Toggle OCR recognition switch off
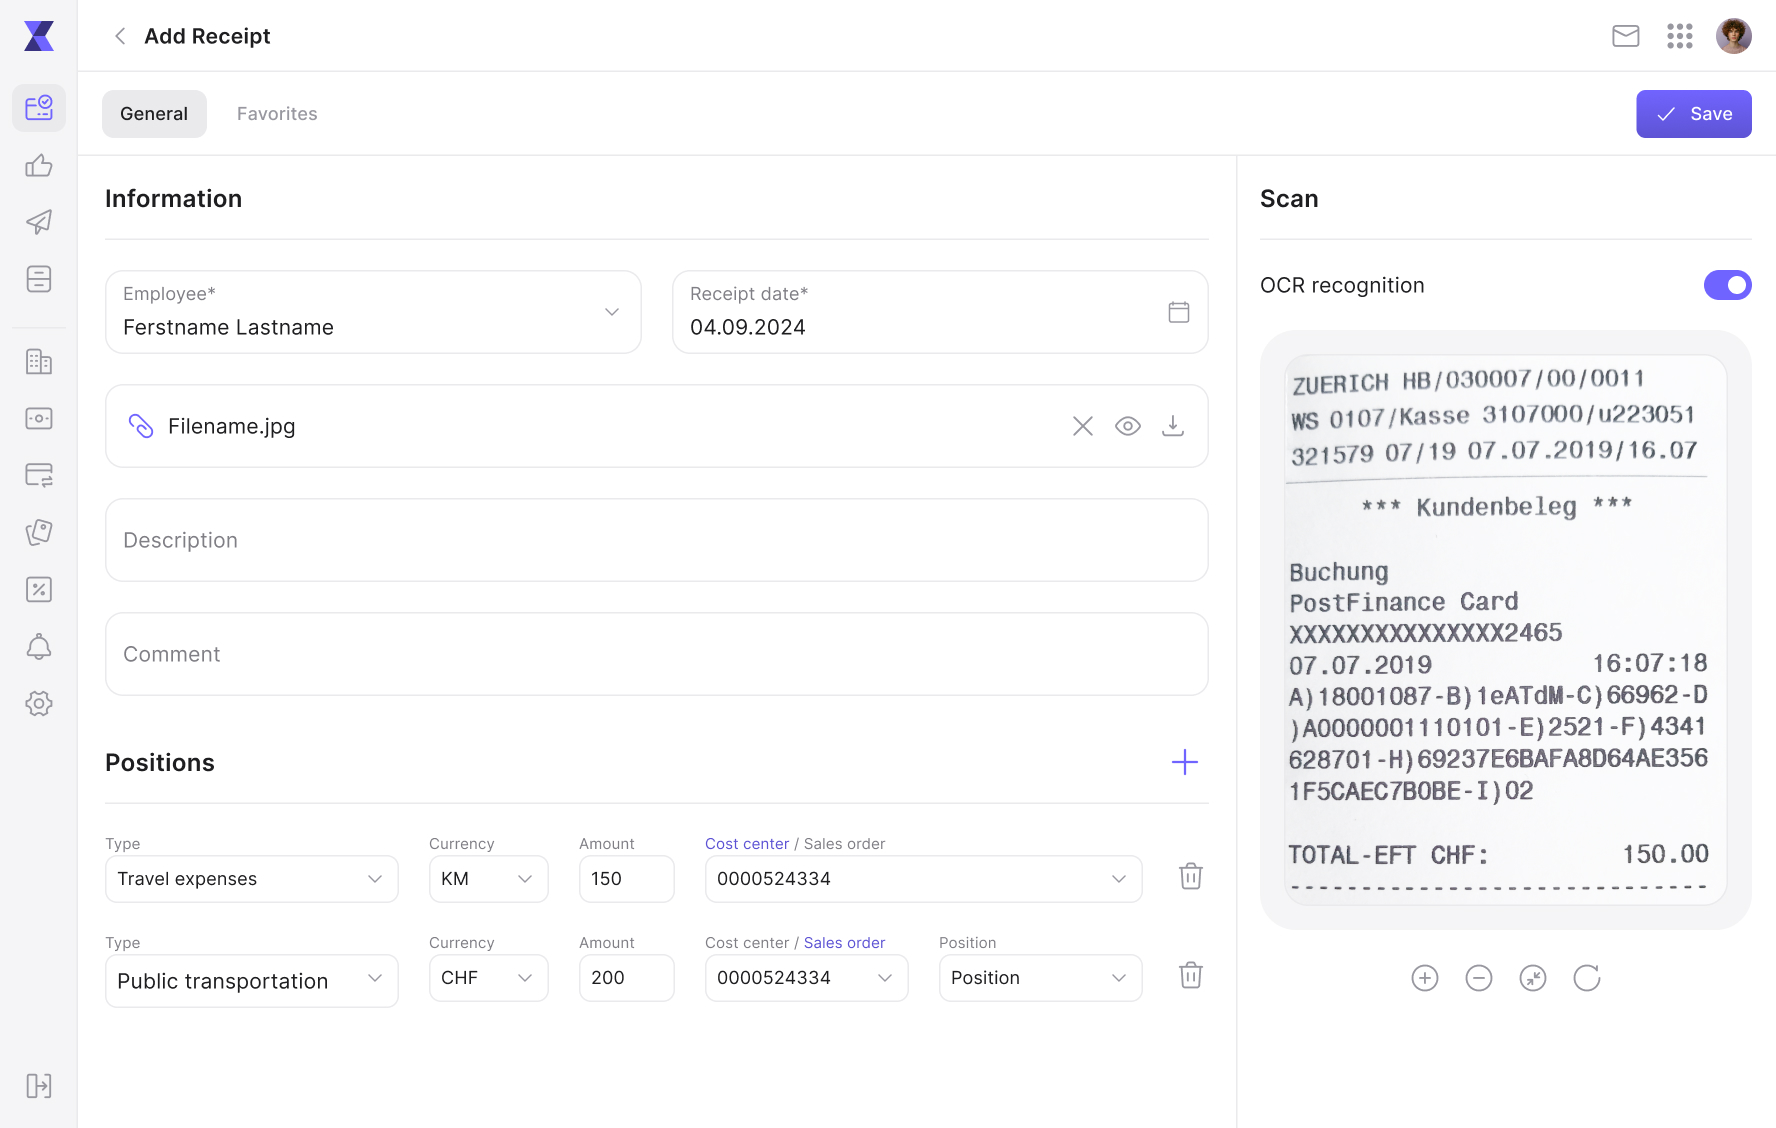Screen dimensions: 1776x1128 [1728, 285]
